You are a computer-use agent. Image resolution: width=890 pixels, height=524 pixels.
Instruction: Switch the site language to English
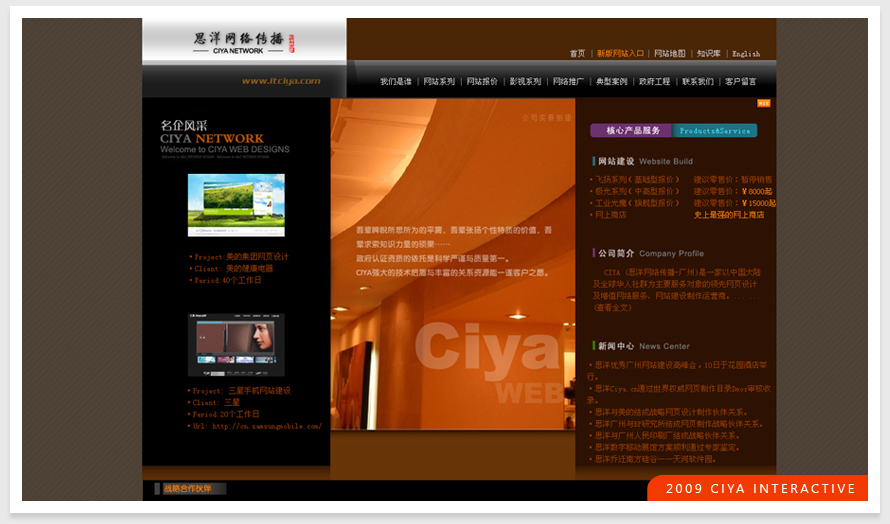coord(746,54)
